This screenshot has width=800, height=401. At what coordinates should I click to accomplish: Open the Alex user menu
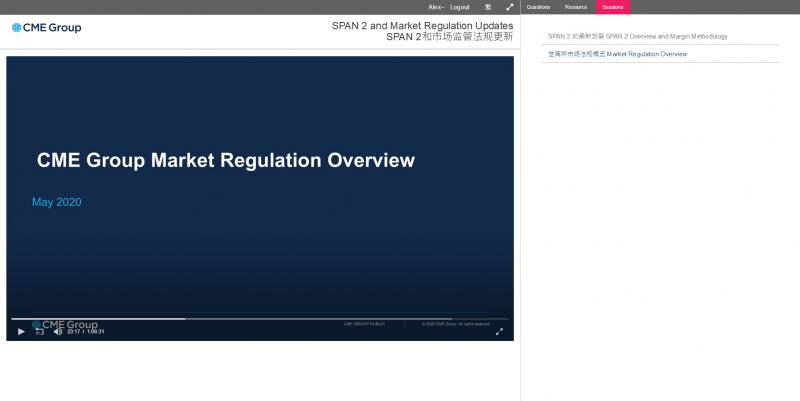pyautogui.click(x=436, y=7)
